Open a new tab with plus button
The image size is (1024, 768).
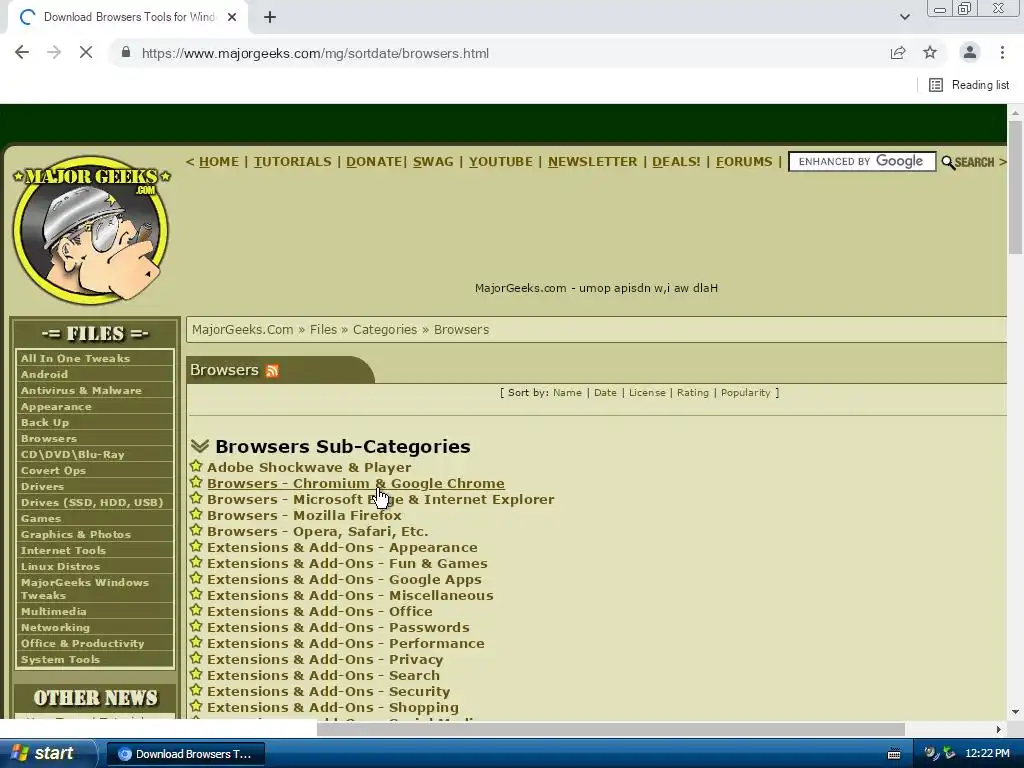point(270,17)
